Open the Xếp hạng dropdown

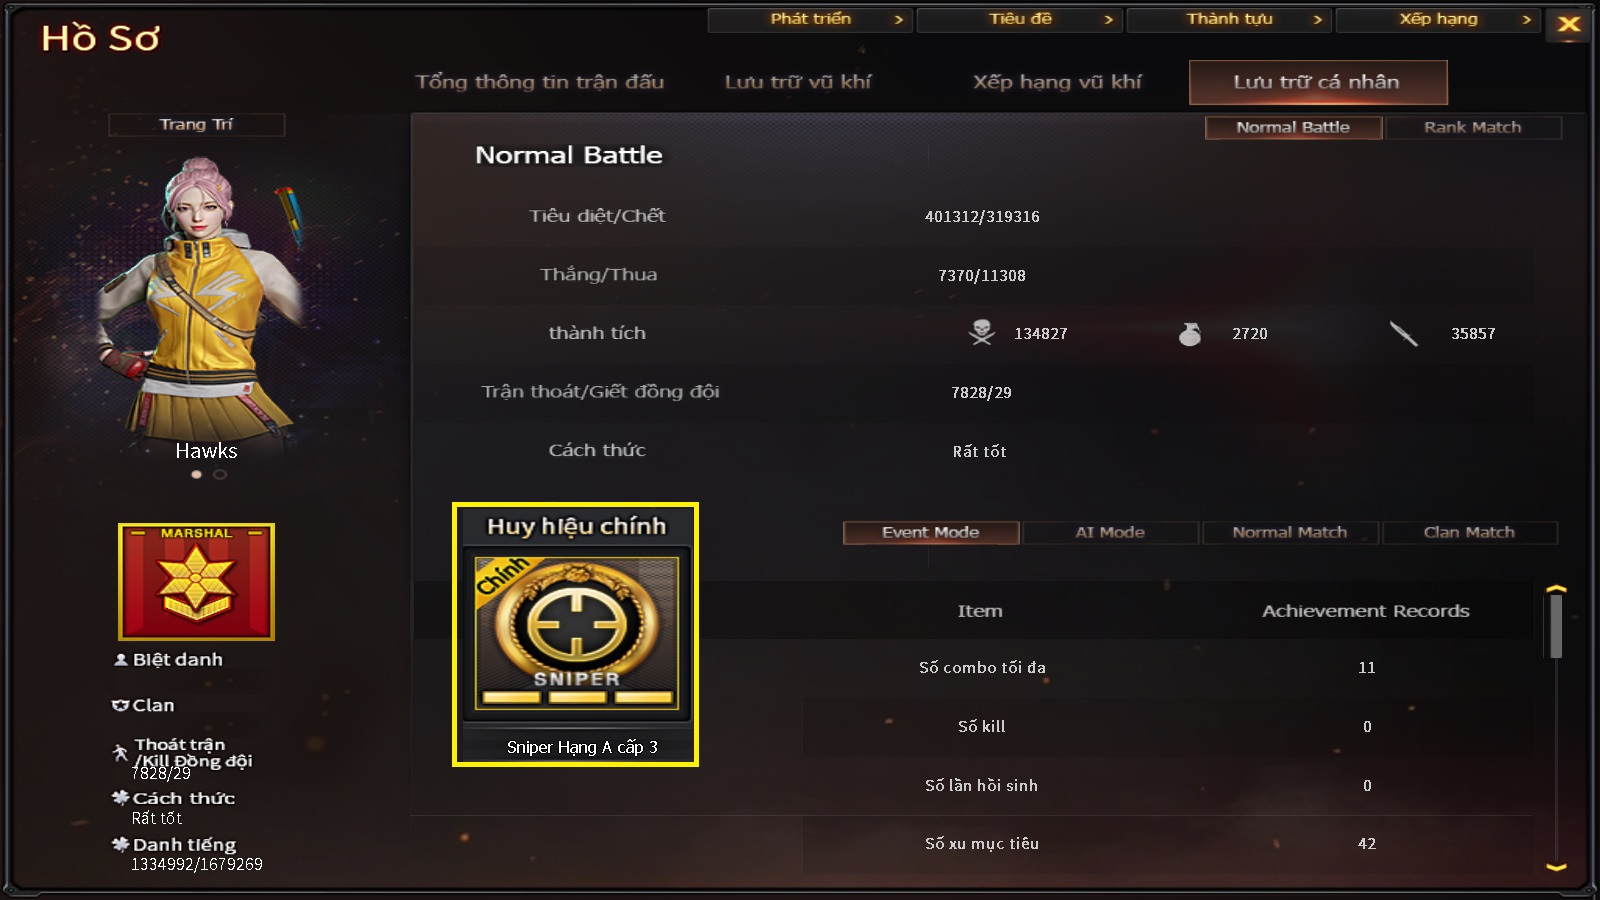pyautogui.click(x=1438, y=19)
